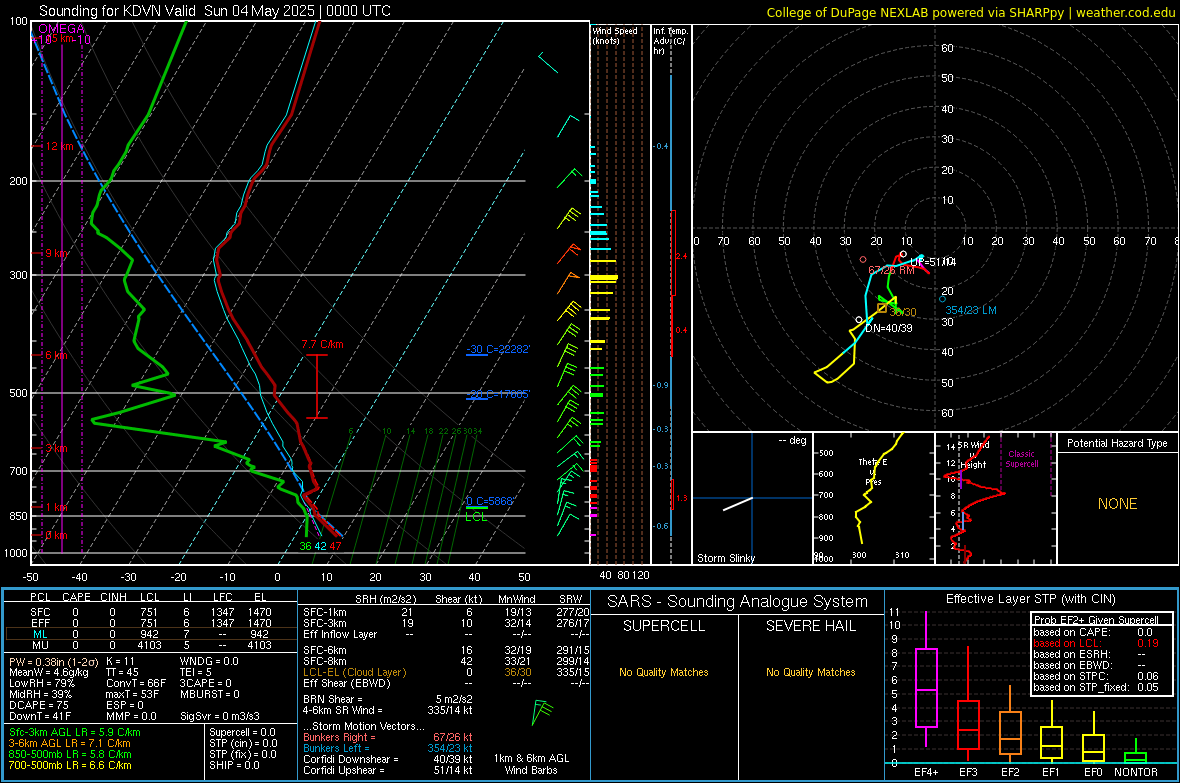
Task: Select the '3 km' height marker
Action: (x=56, y=449)
